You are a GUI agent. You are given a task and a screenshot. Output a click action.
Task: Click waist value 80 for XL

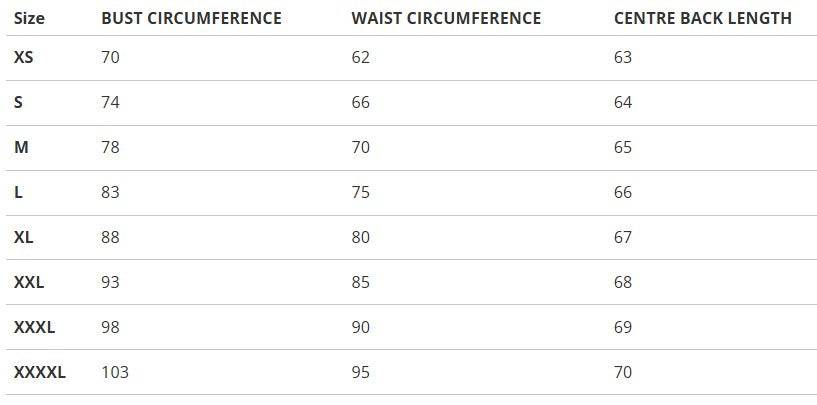(361, 237)
